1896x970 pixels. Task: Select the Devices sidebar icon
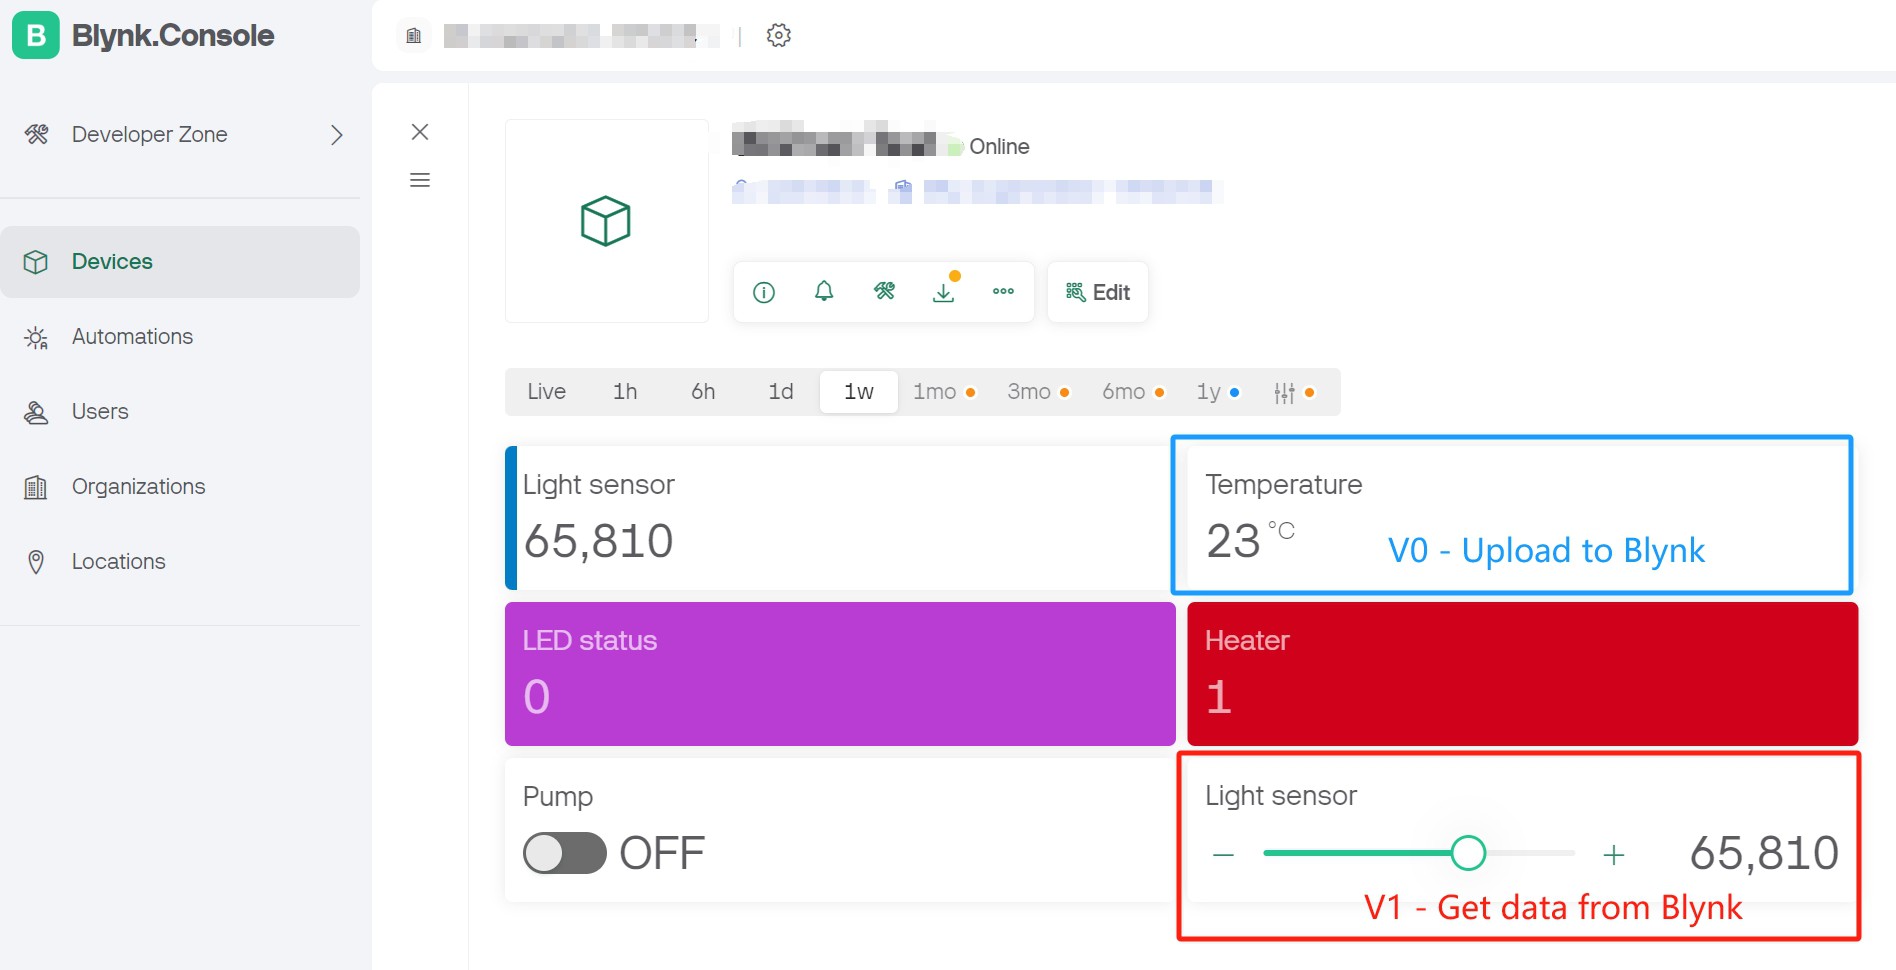36,261
